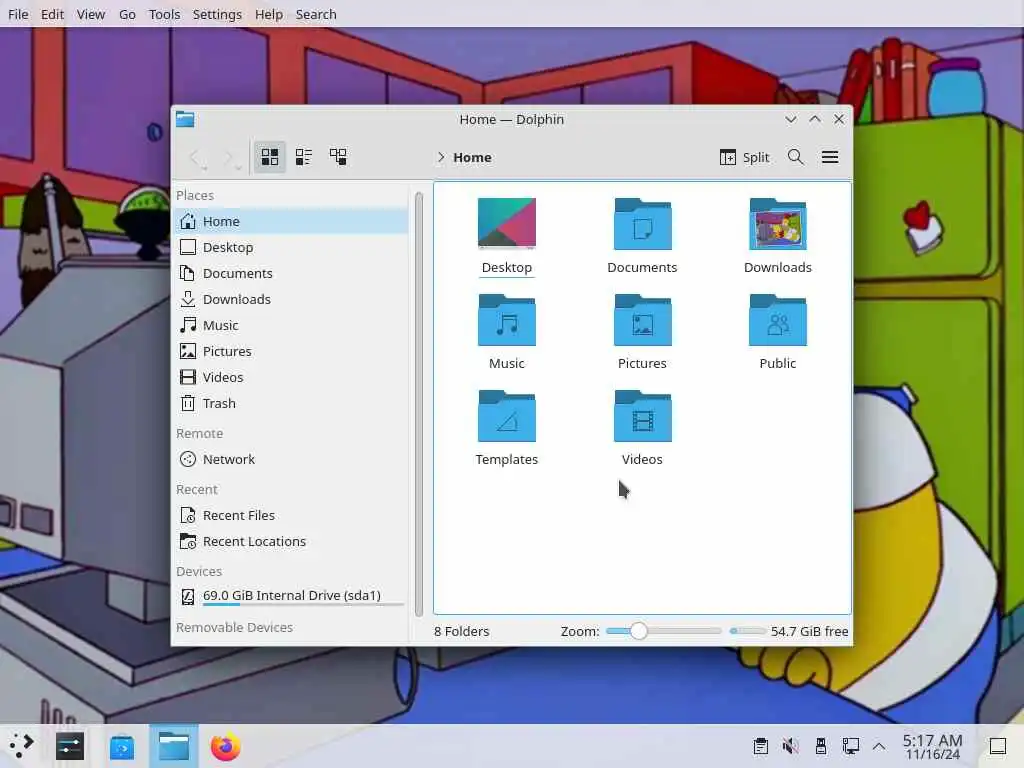Screen dimensions: 1024x768
Task: Open Recent Files in sidebar
Action: pos(291,516)
